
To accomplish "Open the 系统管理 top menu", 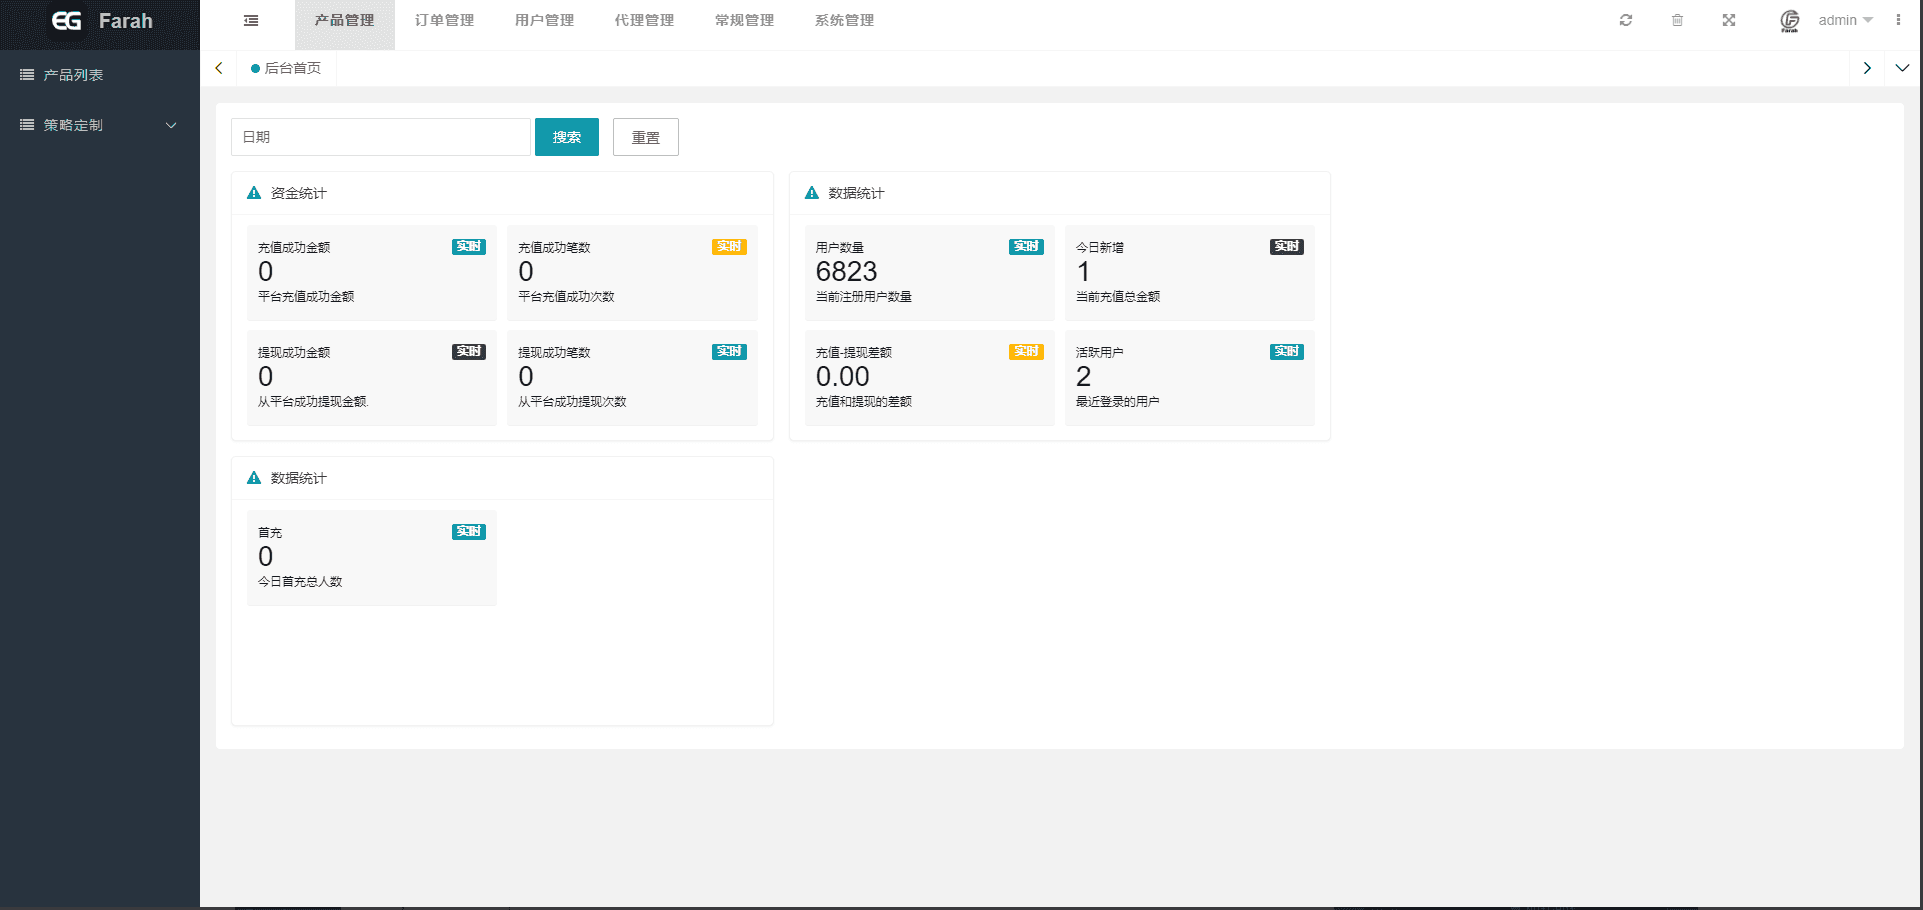I will [844, 20].
